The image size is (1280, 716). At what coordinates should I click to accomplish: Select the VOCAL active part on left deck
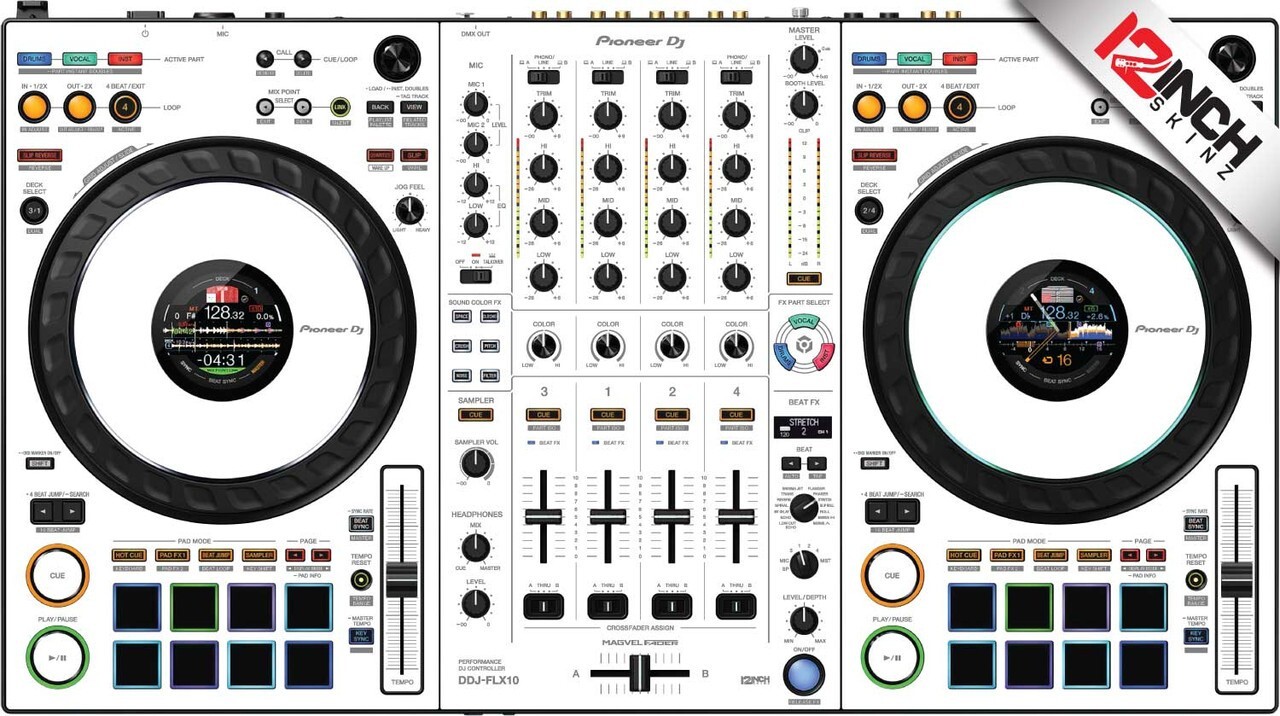[x=78, y=59]
